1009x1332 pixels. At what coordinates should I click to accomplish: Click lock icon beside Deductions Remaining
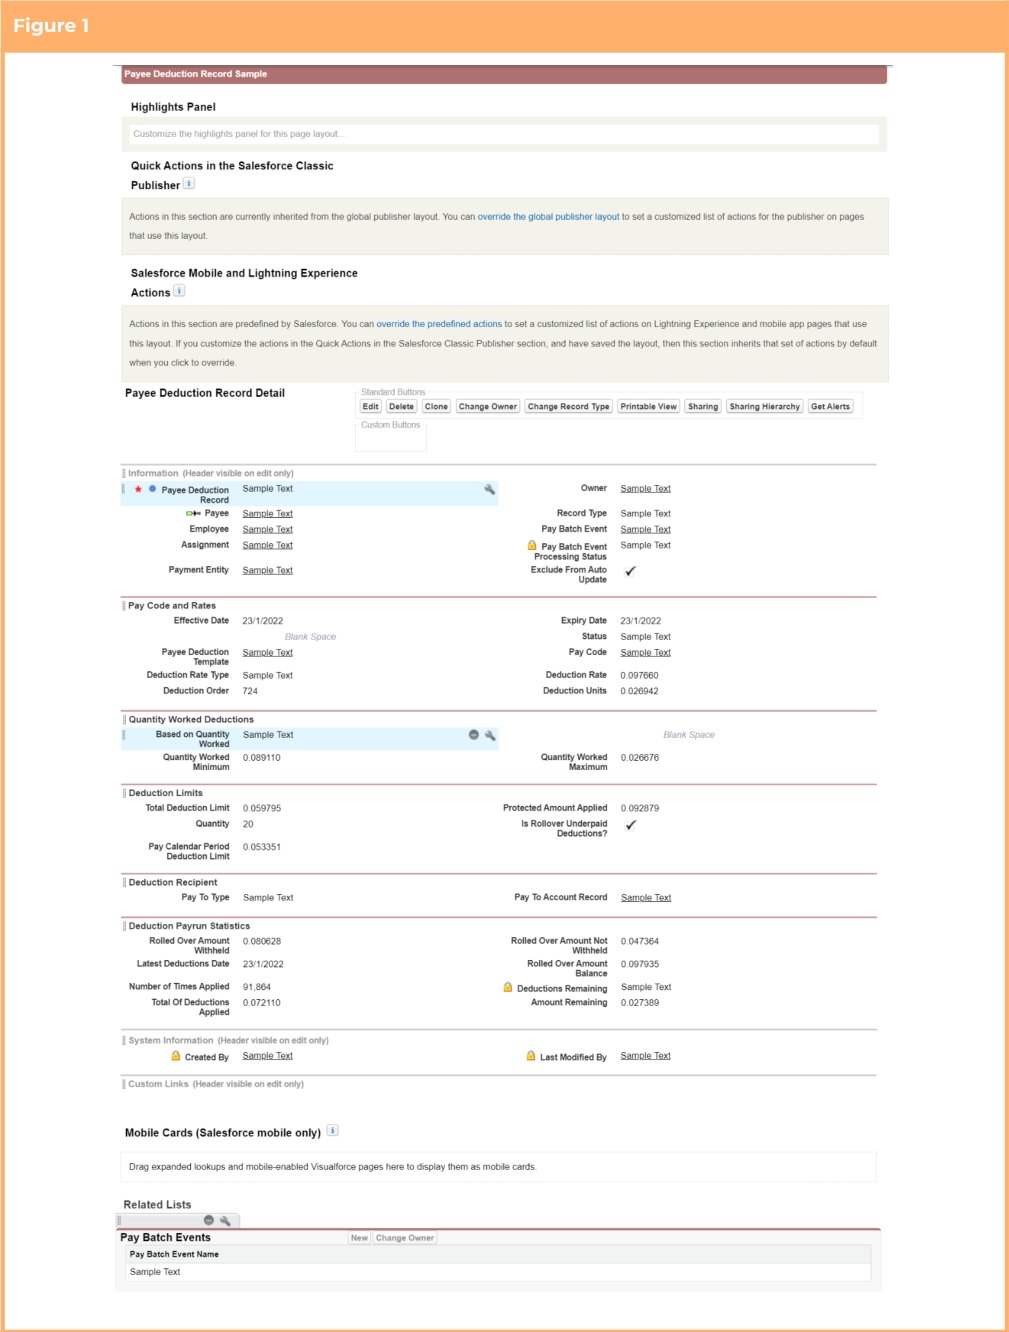(508, 988)
